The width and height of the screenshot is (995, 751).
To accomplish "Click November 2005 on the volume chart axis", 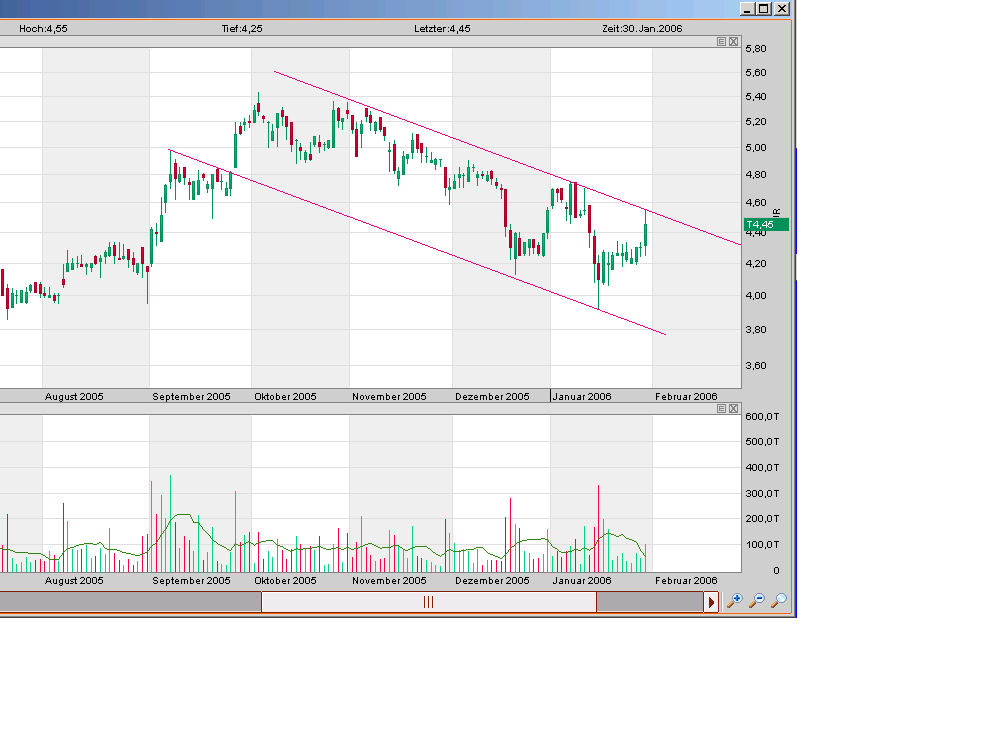I will (x=389, y=580).
